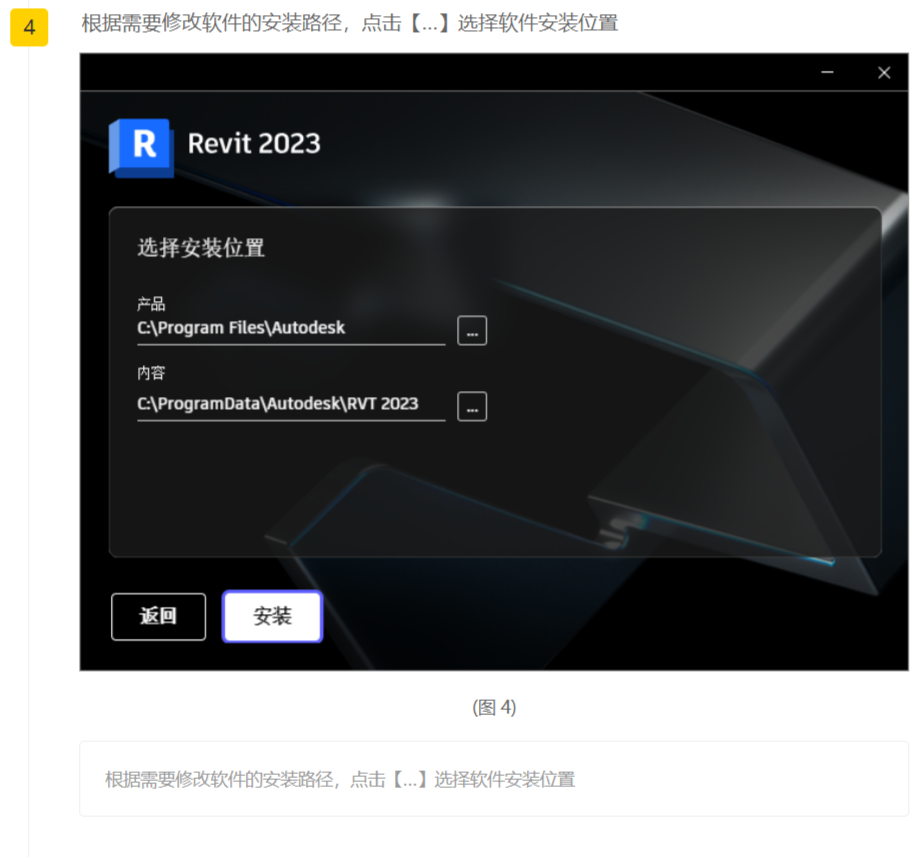This screenshot has height=857, width=918.
Task: Click the Revit 2023 title text
Action: 254,144
